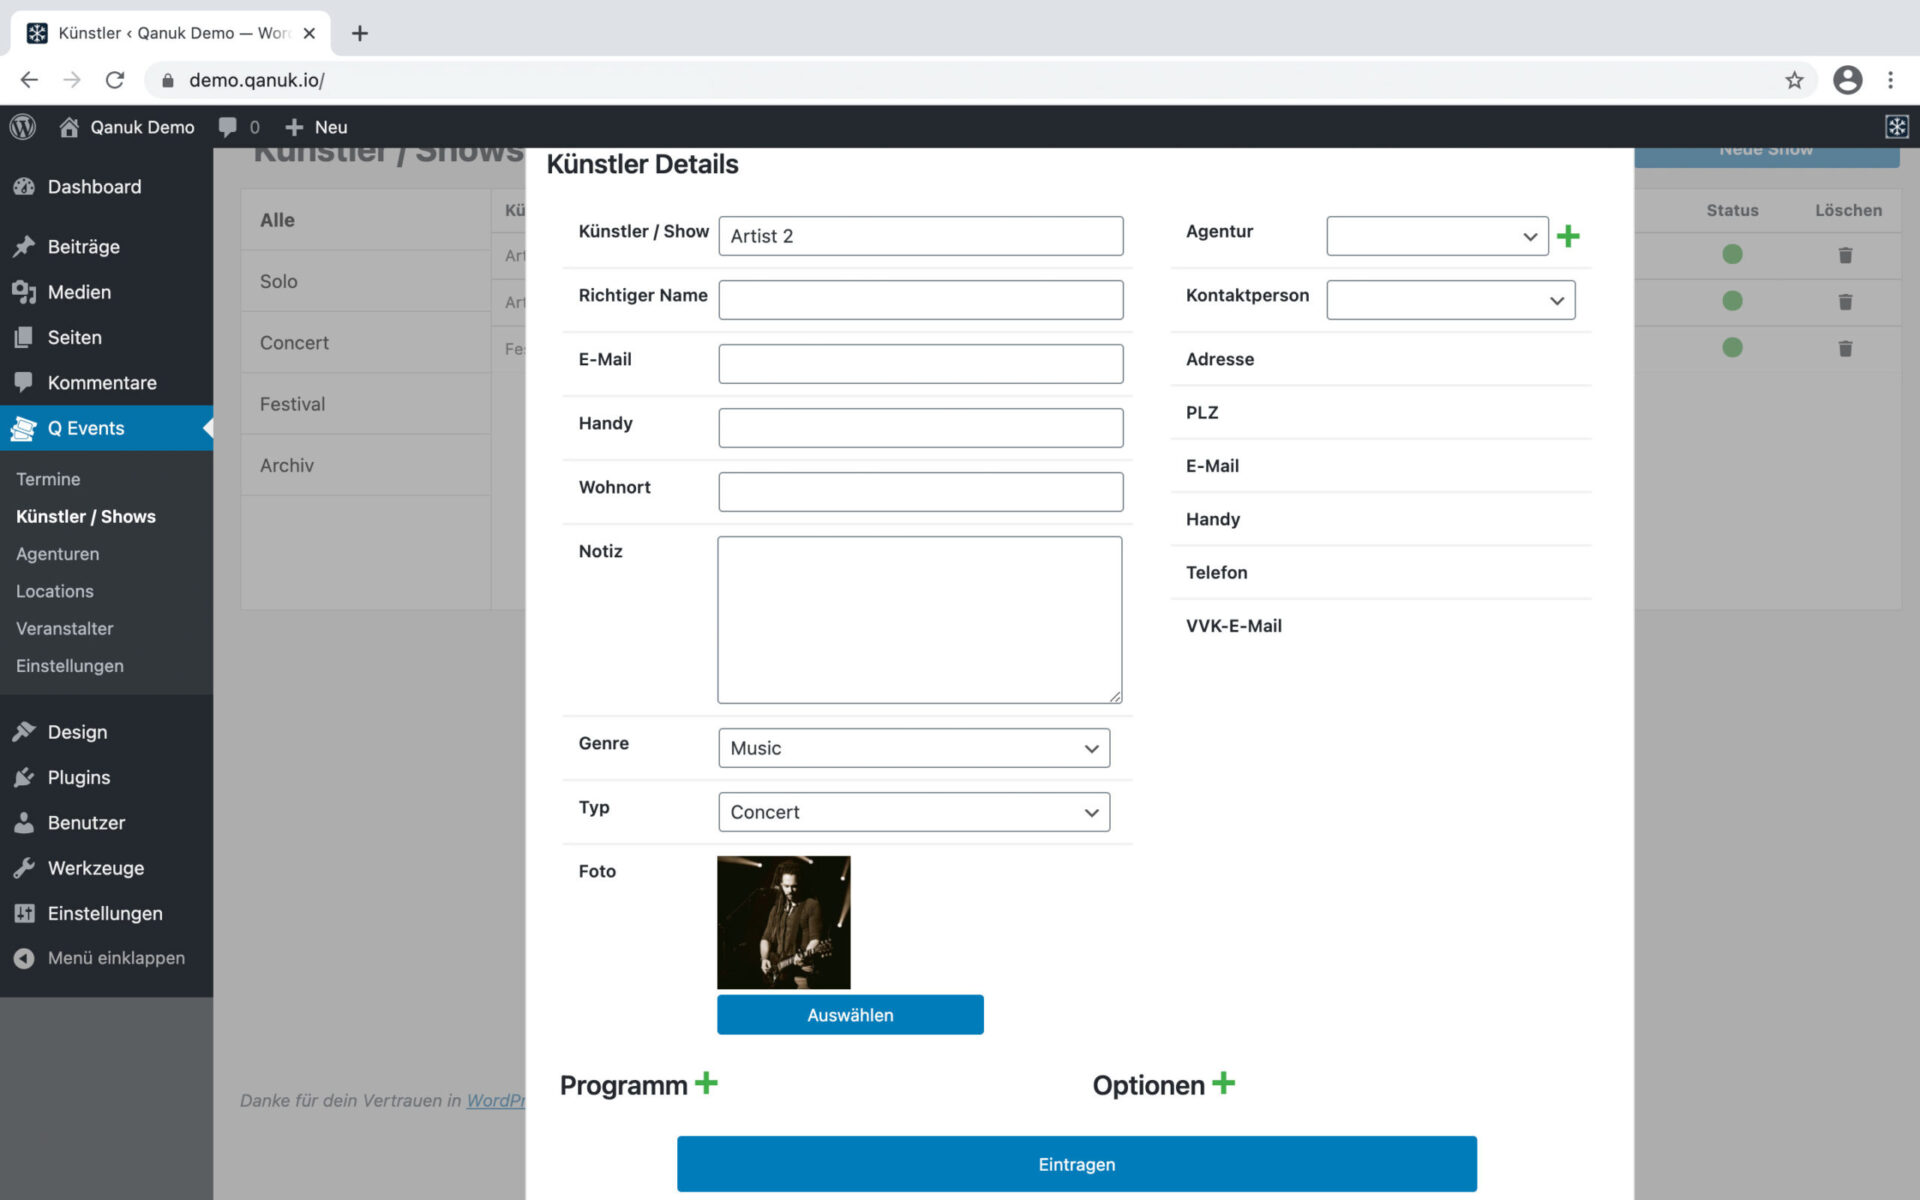This screenshot has width=1920, height=1200.
Task: Click the delete trash icon in first row
Action: [1845, 255]
